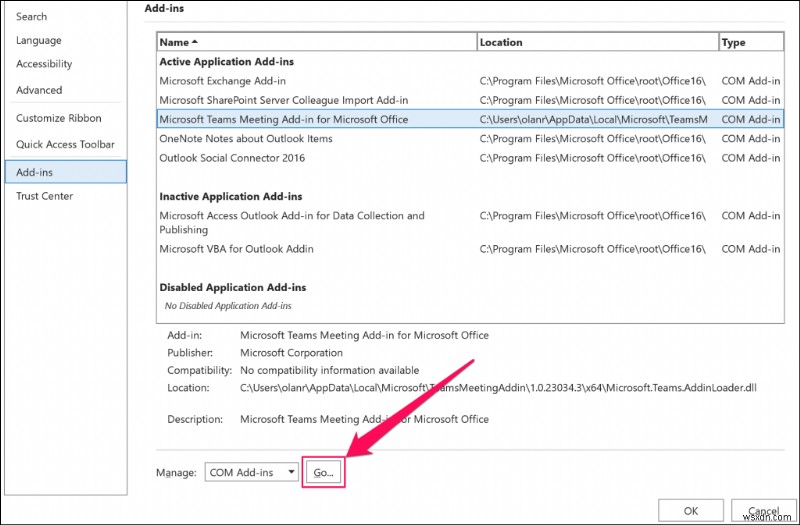Select Microsoft Exchange Add-in row

[x=470, y=81]
